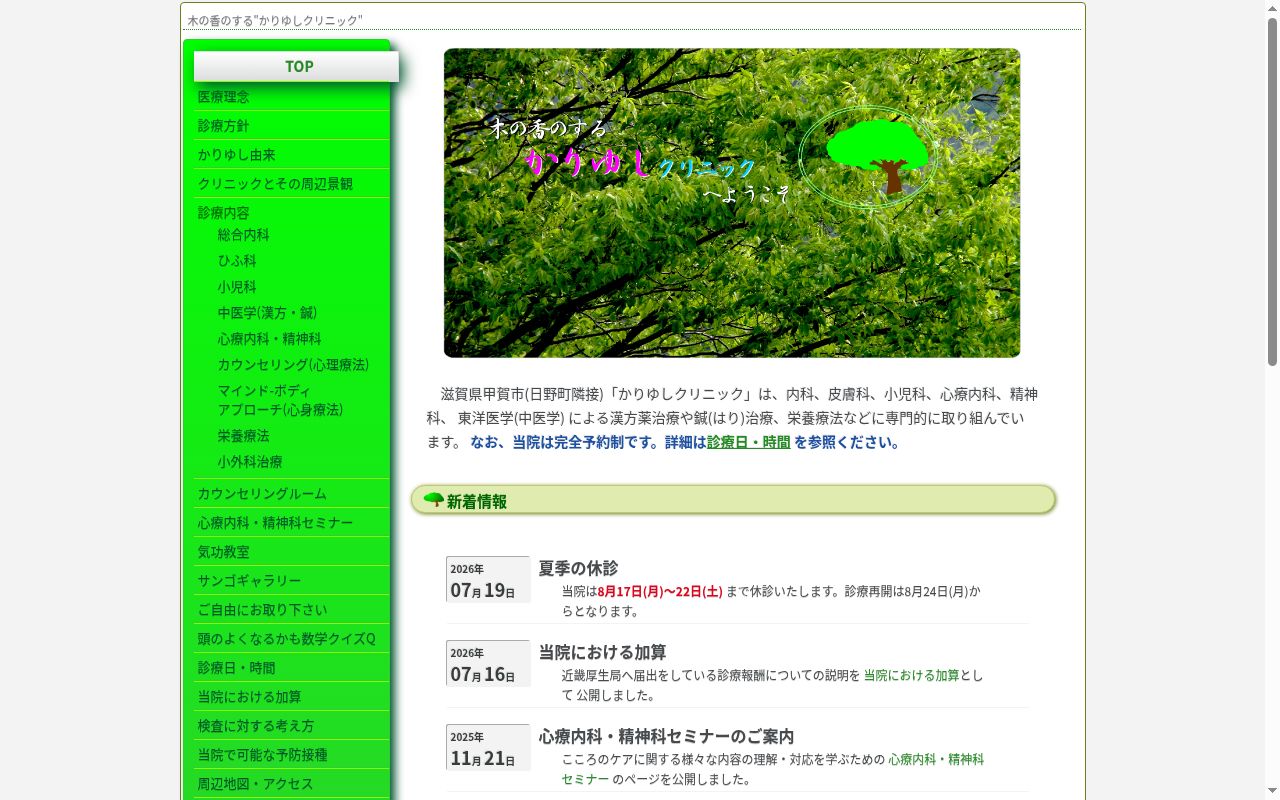Open the 小児科 sub-item
This screenshot has width=1280, height=800.
(x=237, y=287)
